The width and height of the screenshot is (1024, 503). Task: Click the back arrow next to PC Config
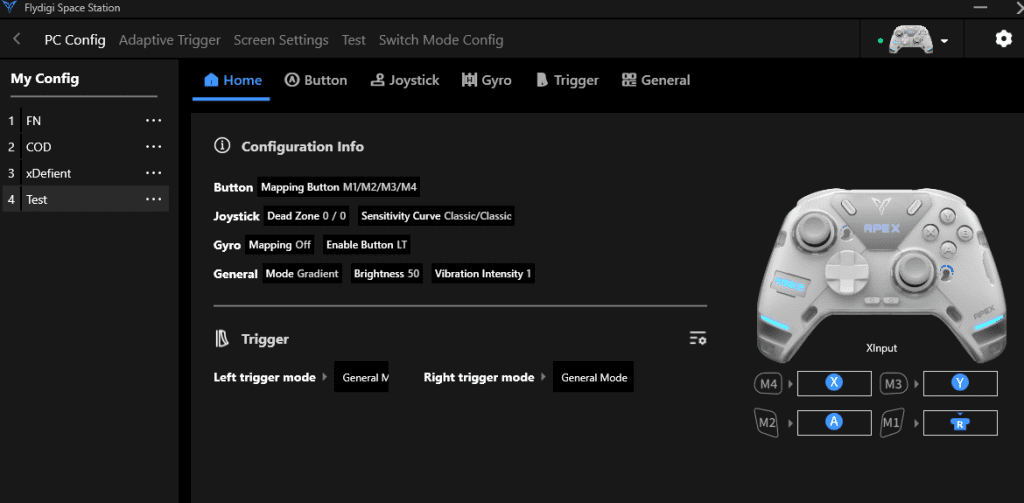(17, 40)
